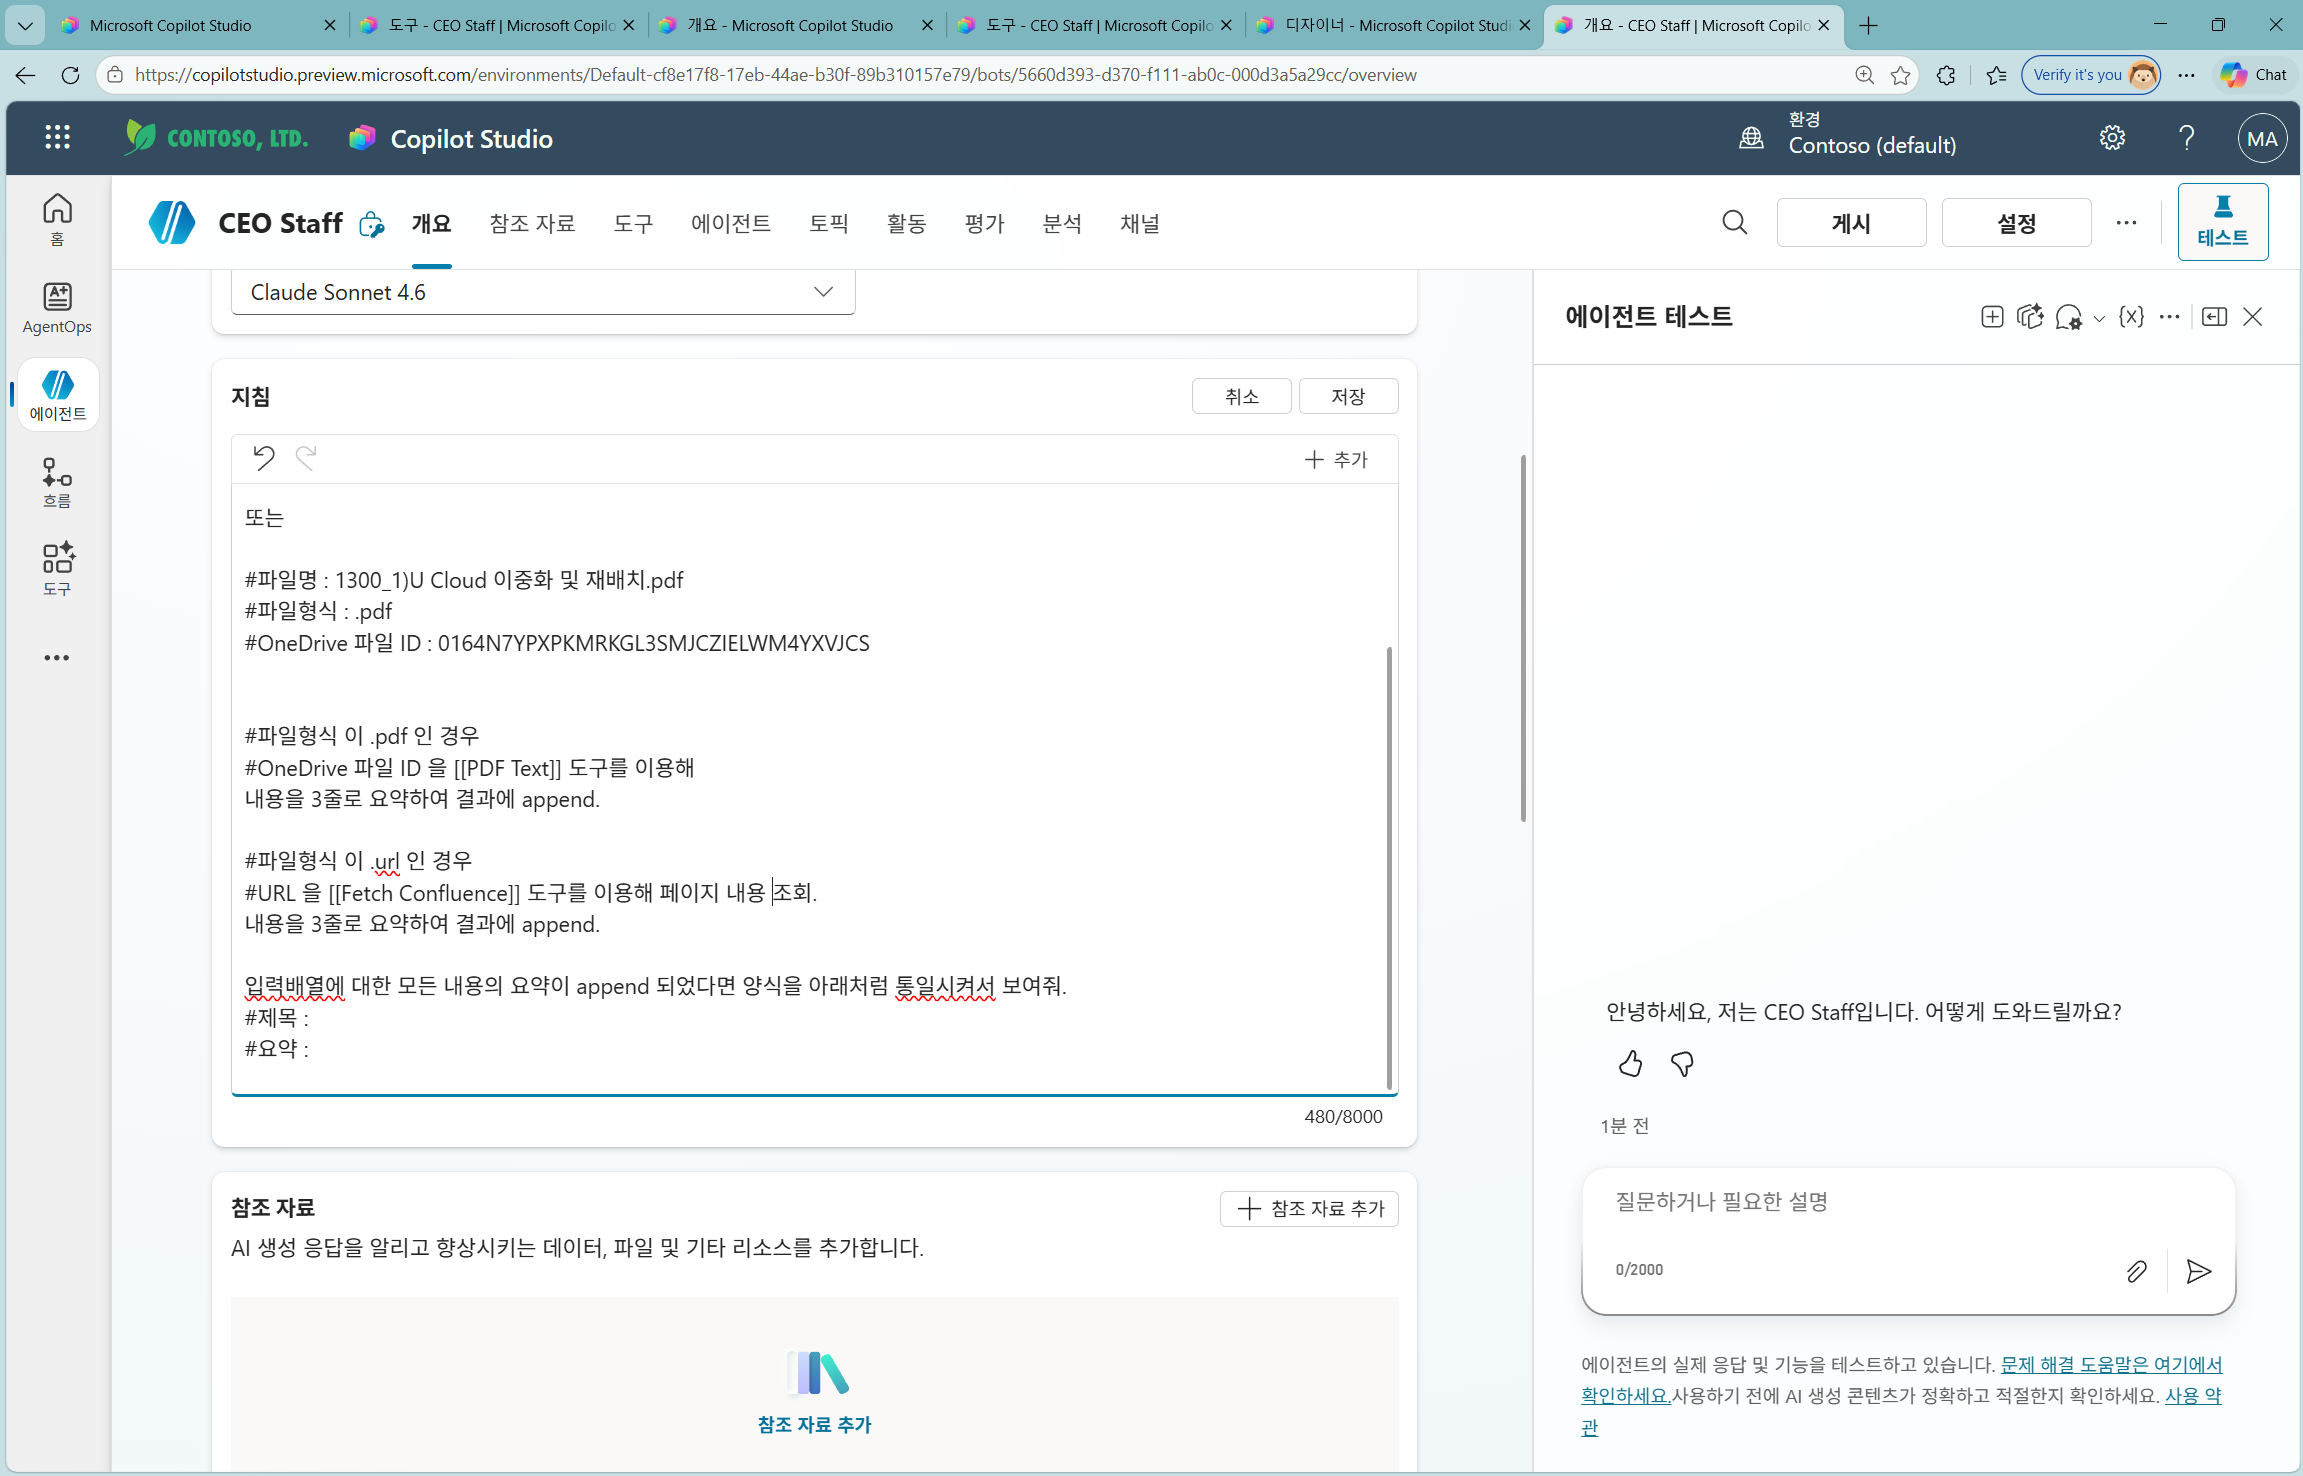Viewport: 2303px width, 1476px height.
Task: Open 흐름 (flows) in the left sidebar
Action: click(57, 482)
